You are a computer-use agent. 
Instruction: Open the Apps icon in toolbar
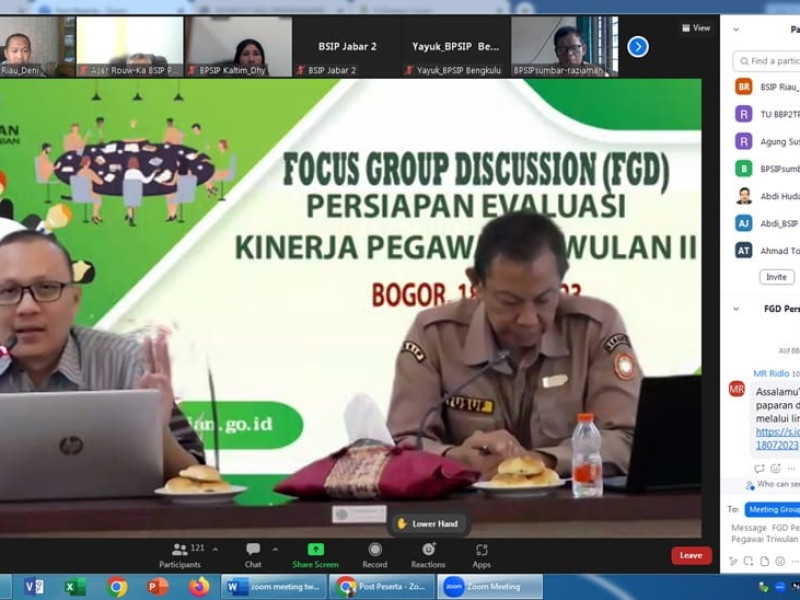coord(482,549)
